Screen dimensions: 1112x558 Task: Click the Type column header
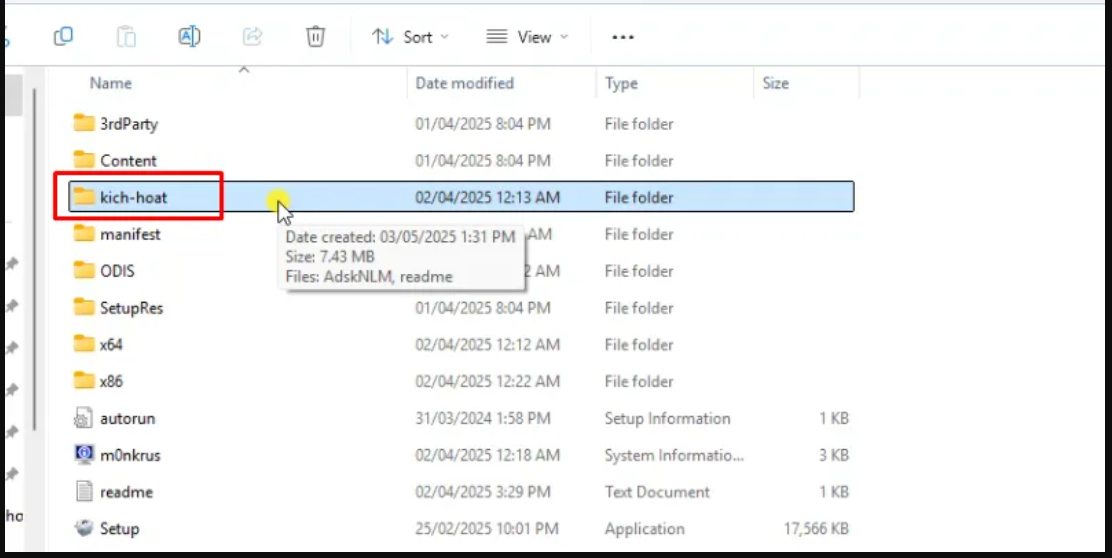[x=621, y=84]
